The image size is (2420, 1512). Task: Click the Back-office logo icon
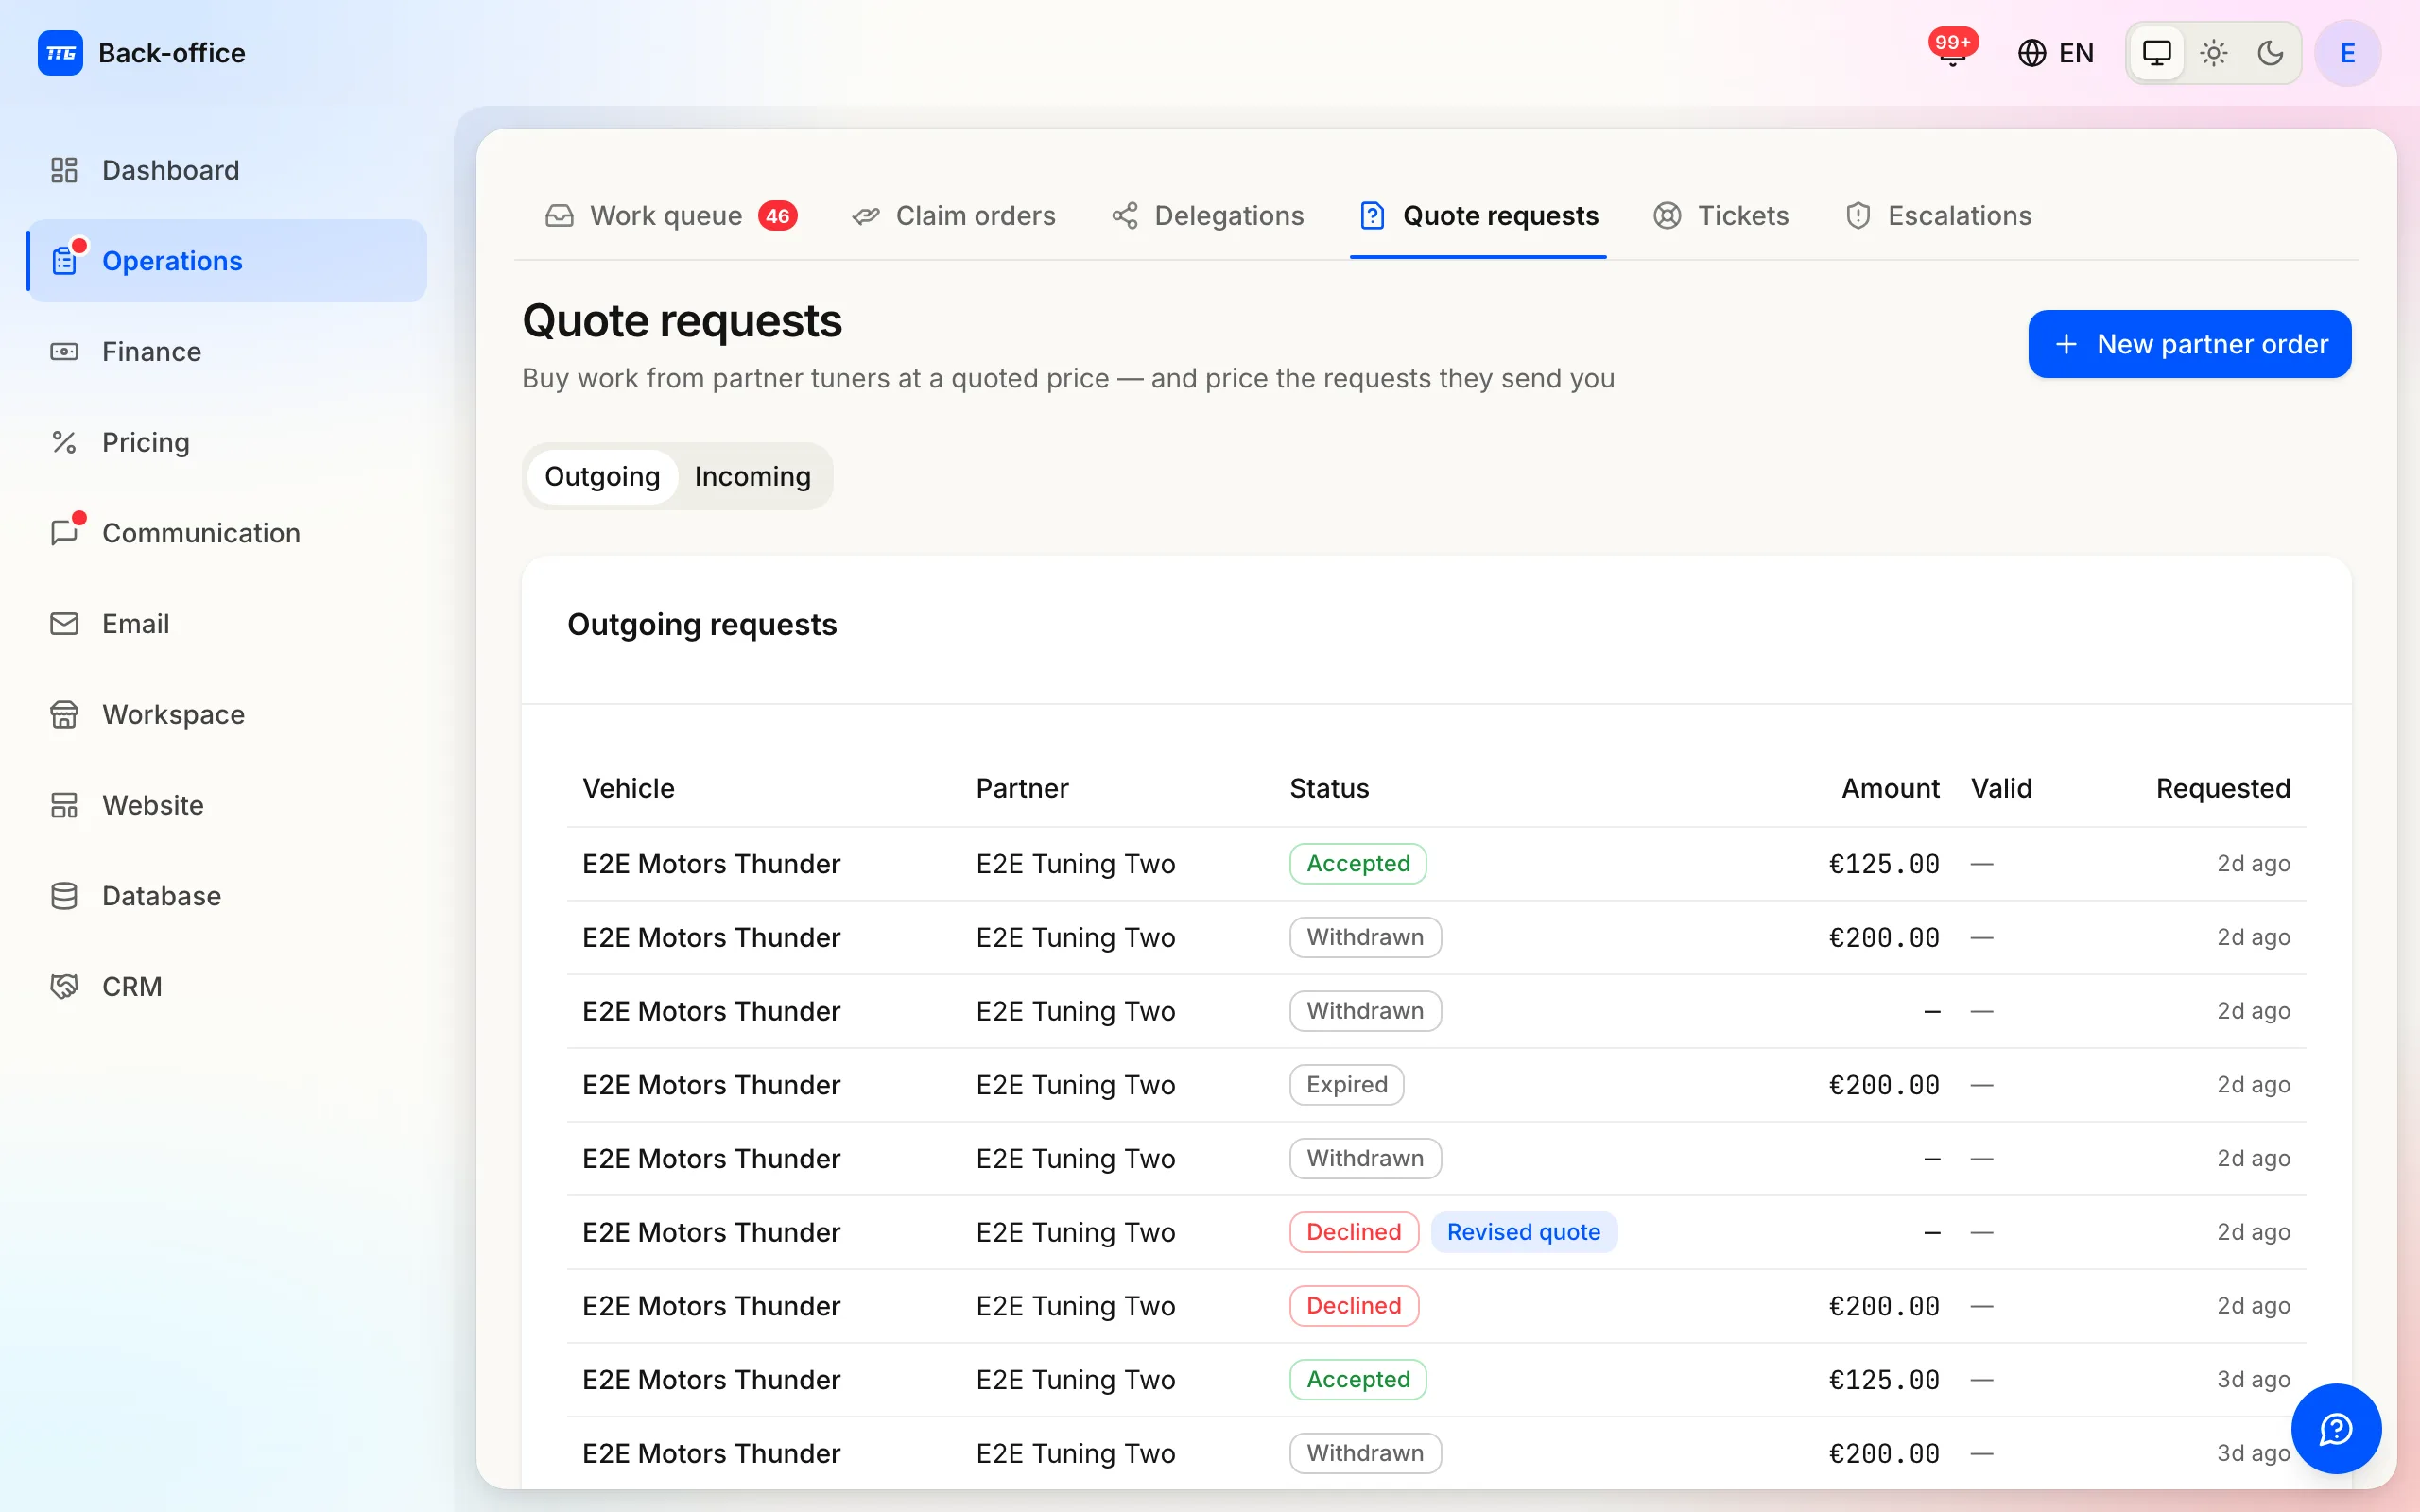pyautogui.click(x=60, y=53)
